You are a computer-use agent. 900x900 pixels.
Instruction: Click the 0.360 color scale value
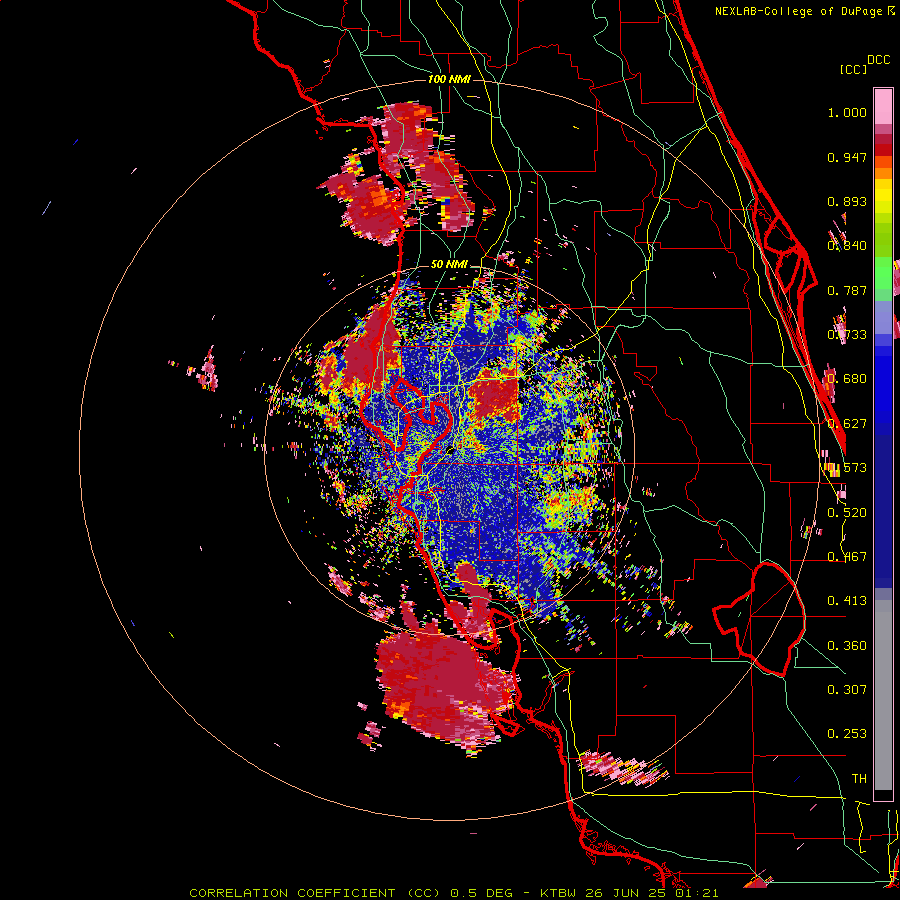(x=847, y=646)
